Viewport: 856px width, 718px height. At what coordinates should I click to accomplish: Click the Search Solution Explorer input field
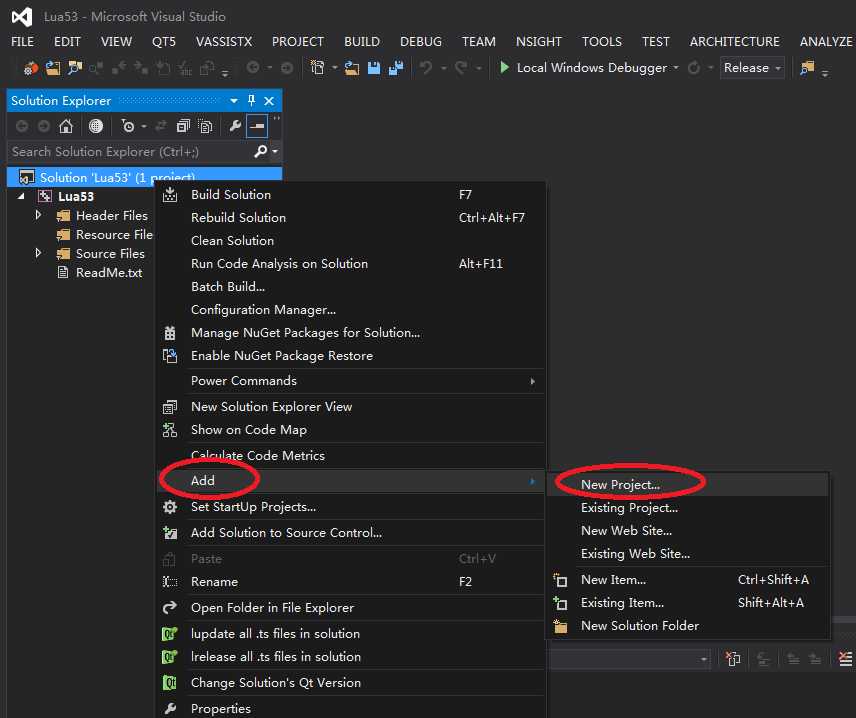click(130, 151)
